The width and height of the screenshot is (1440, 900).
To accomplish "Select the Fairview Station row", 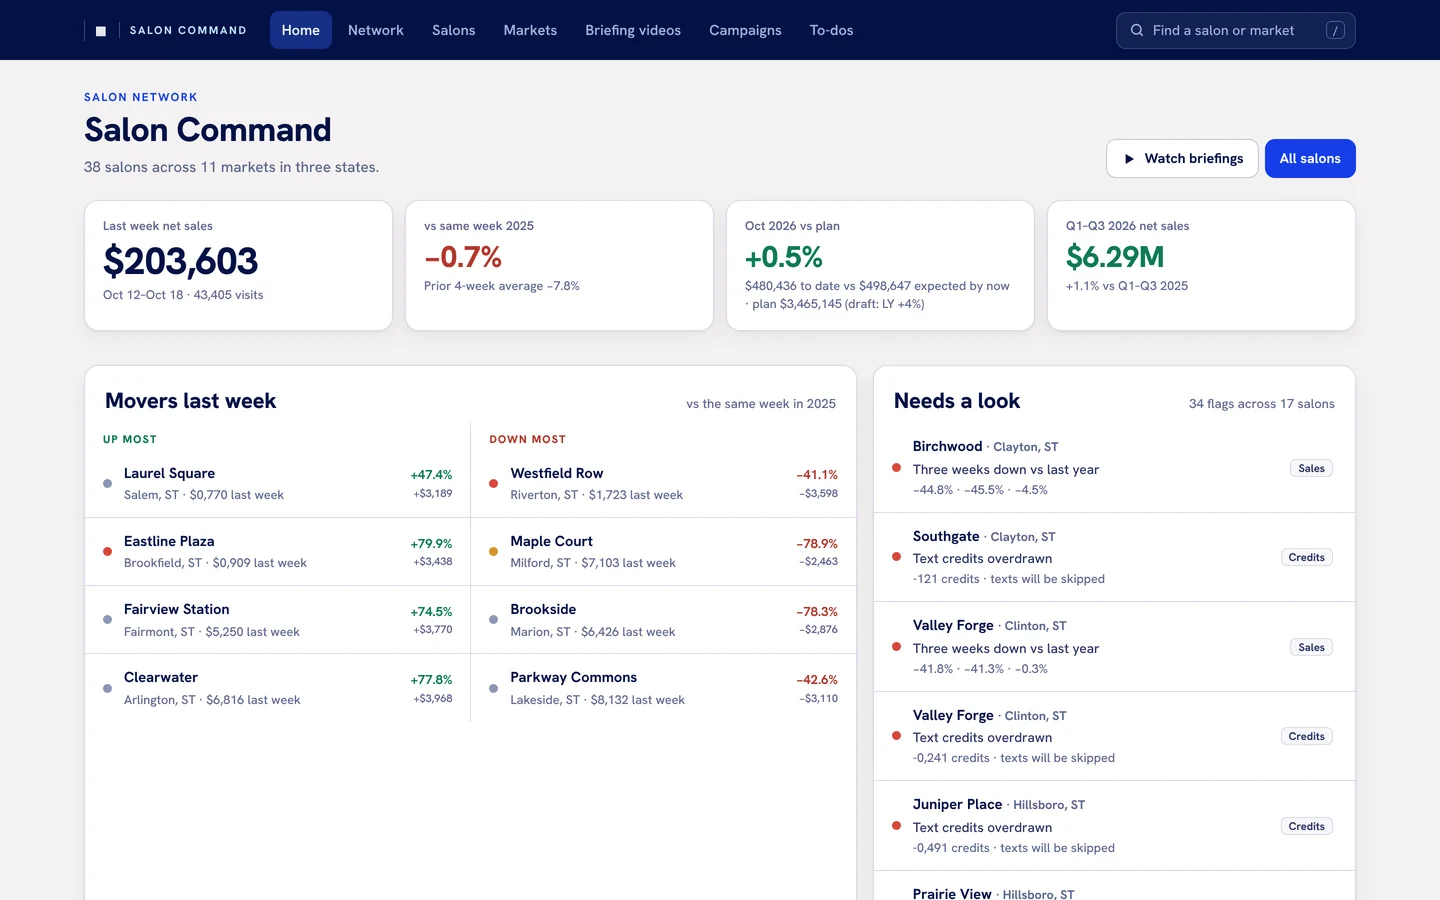I will tap(278, 620).
